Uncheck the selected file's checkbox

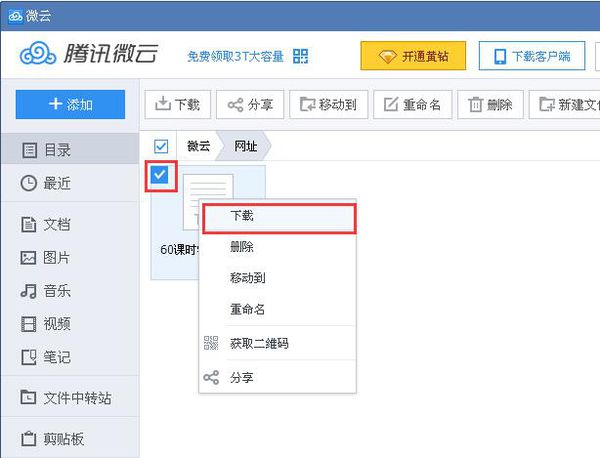160,177
